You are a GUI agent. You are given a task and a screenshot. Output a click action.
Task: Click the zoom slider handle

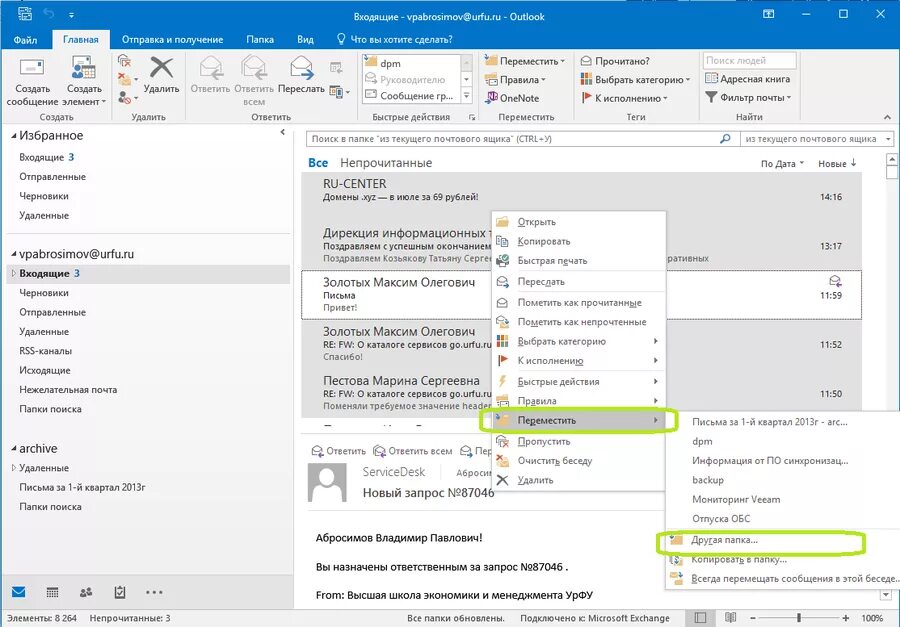(798, 618)
